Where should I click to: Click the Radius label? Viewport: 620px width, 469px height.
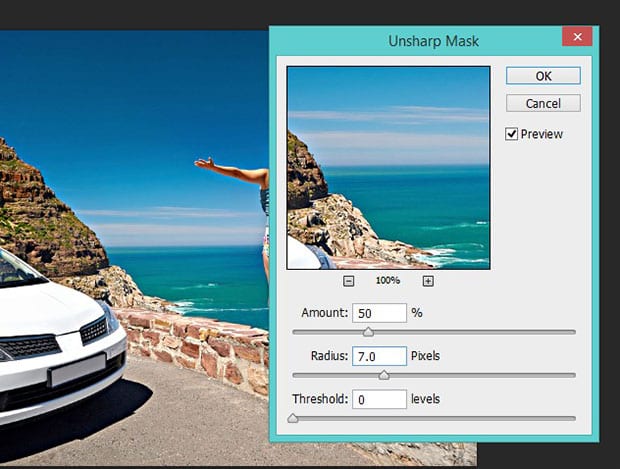[329, 356]
